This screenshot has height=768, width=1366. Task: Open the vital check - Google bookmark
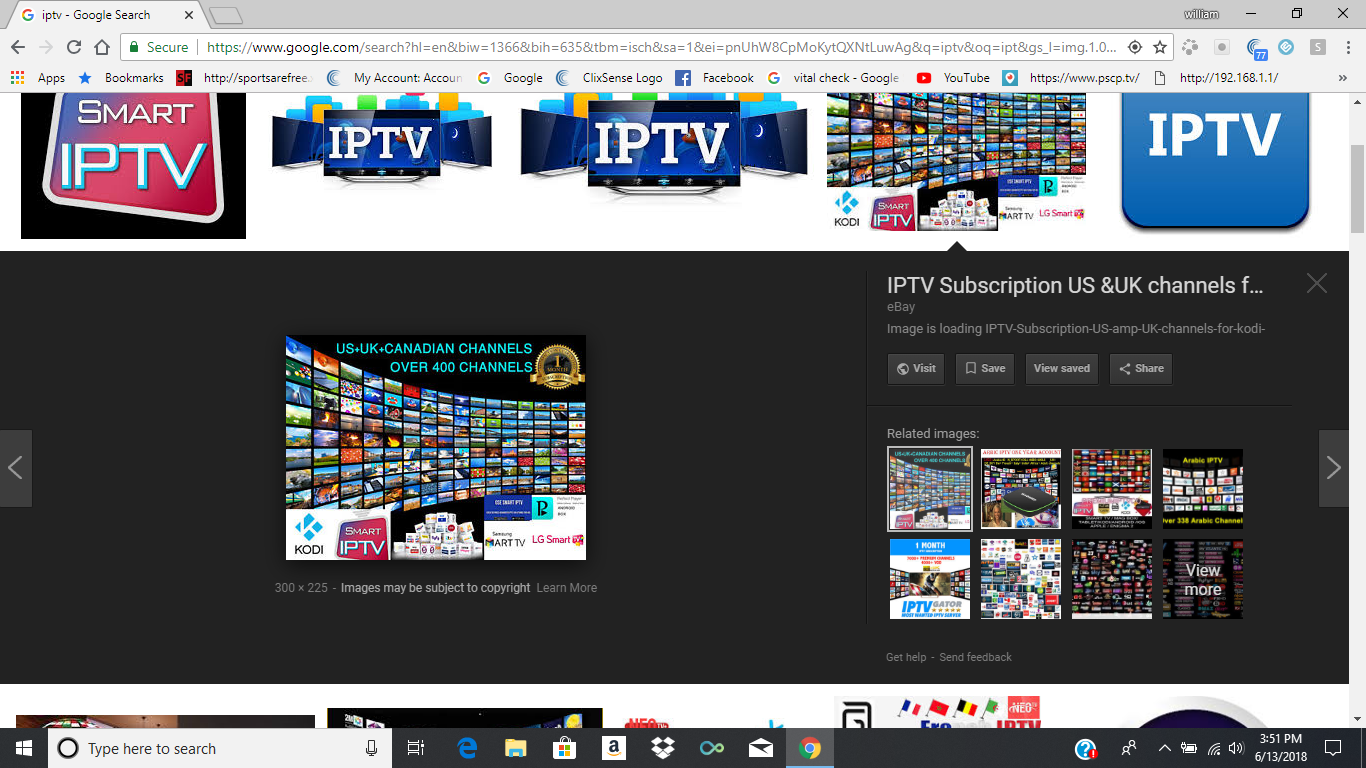833,78
